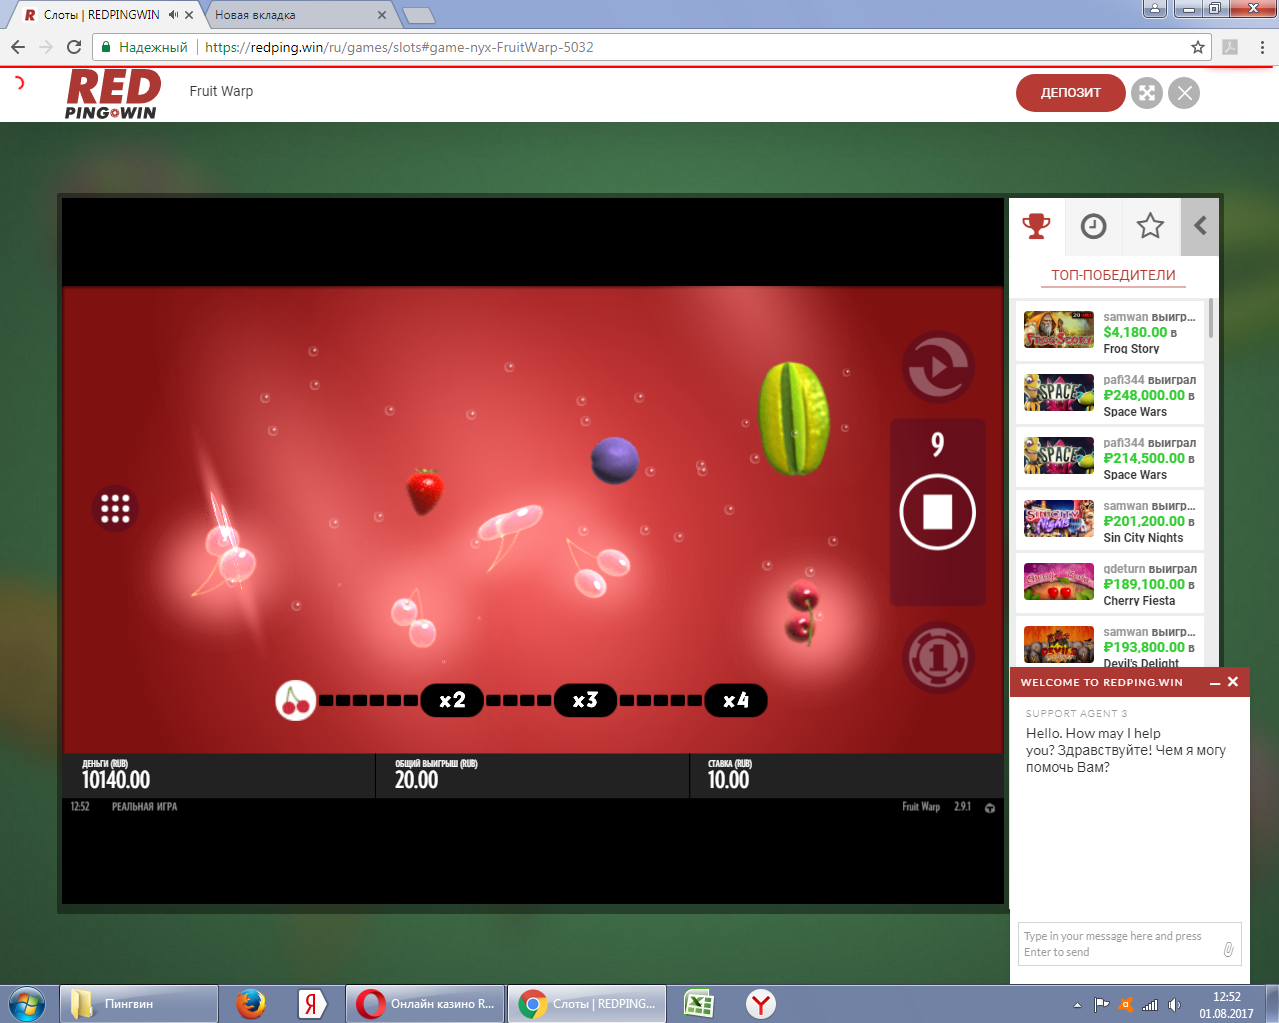Close the game with round X icon
The height and width of the screenshot is (1023, 1279).
pyautogui.click(x=1185, y=93)
